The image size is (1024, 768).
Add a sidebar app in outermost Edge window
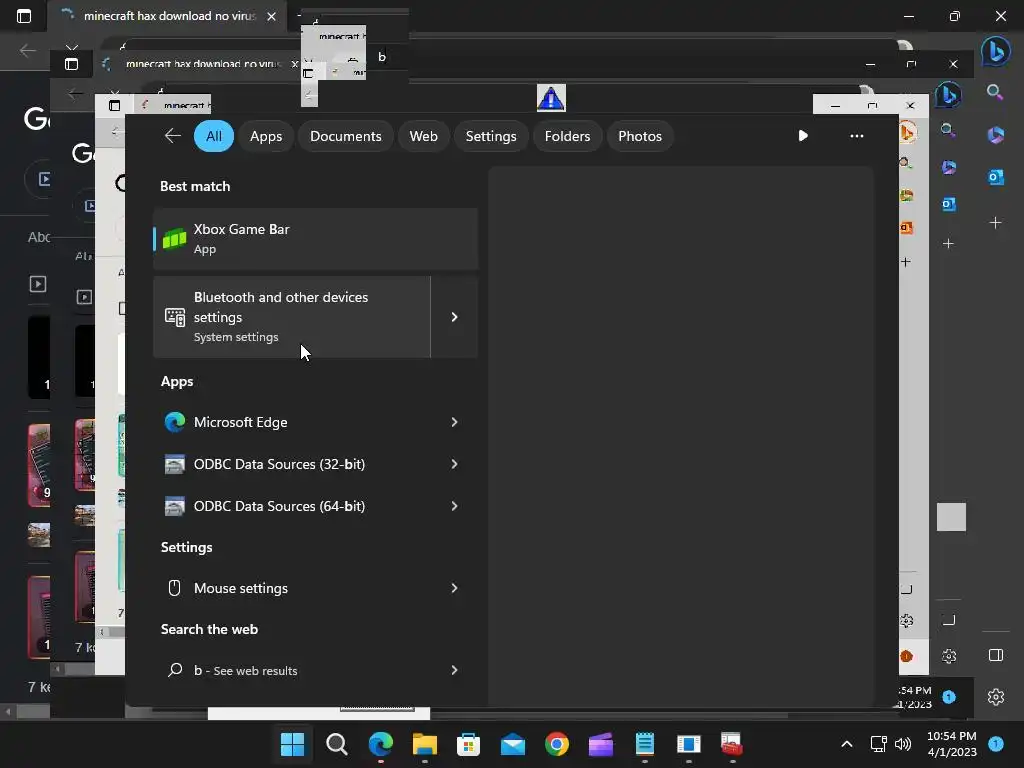coord(995,223)
